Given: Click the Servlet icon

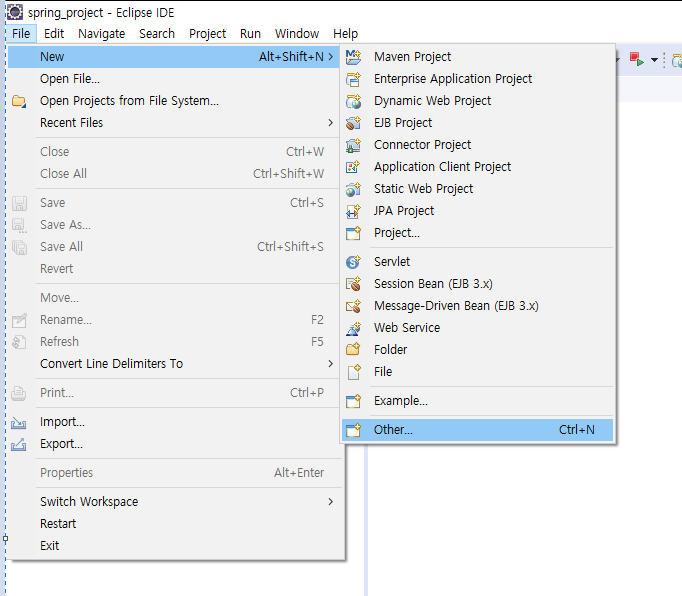Looking at the screenshot, I should click(353, 262).
